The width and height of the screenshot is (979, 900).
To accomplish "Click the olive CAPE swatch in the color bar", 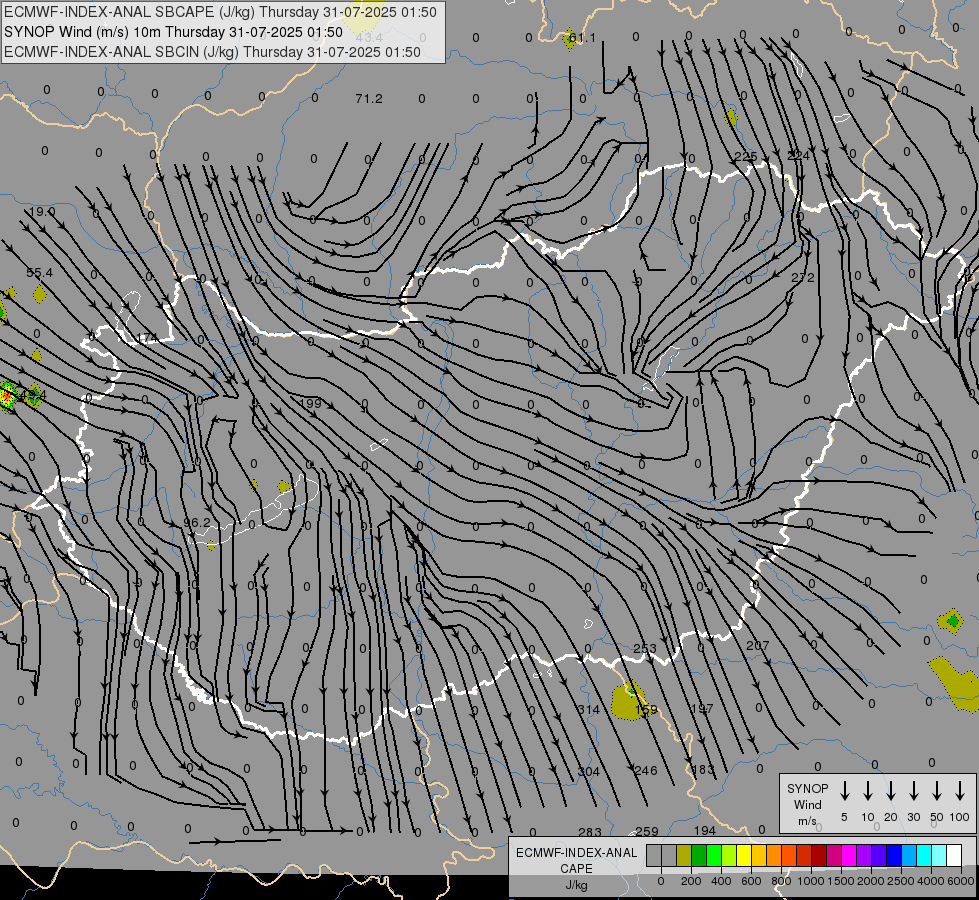I will pyautogui.click(x=684, y=856).
